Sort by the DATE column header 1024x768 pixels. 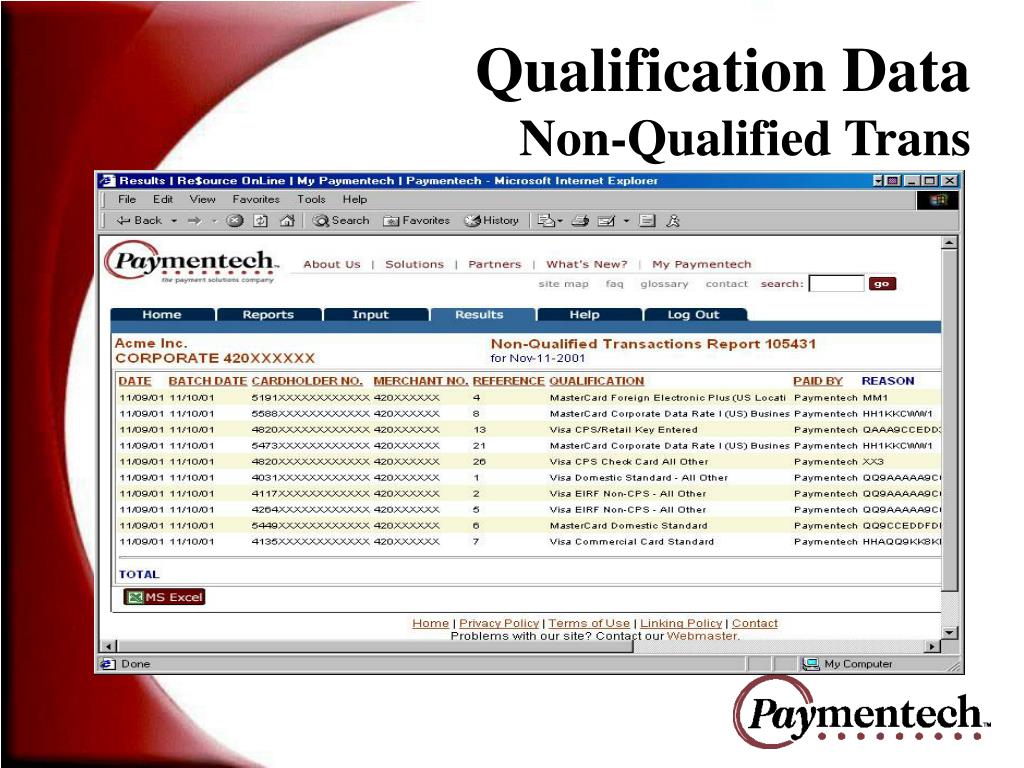[135, 381]
